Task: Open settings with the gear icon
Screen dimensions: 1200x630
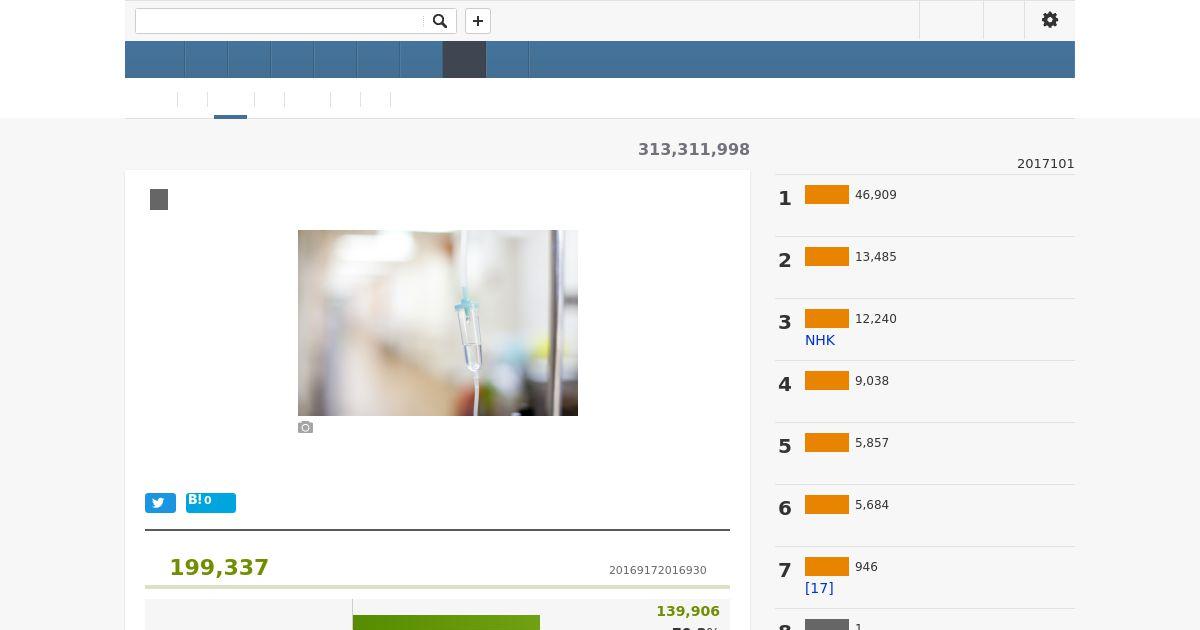Action: click(x=1050, y=20)
